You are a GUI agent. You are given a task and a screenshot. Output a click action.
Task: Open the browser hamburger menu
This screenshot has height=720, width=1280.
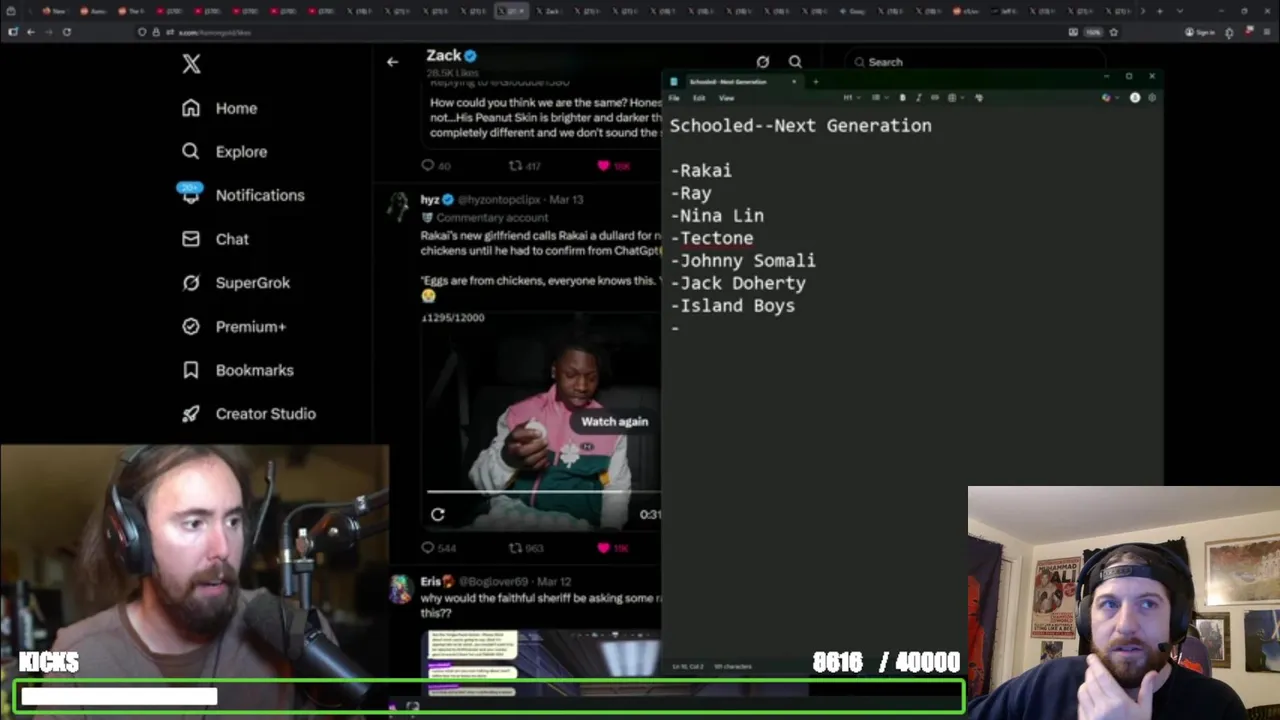pos(1267,32)
